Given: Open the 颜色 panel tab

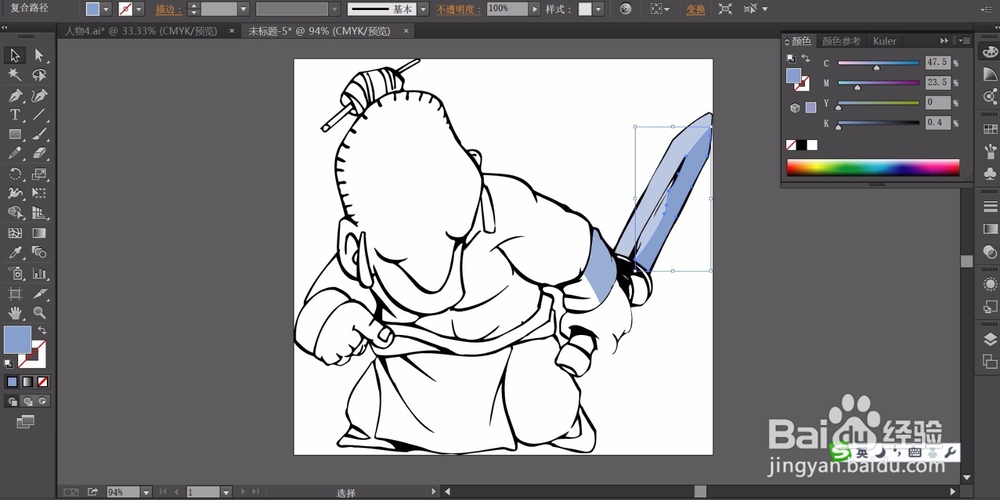Looking at the screenshot, I should point(801,41).
